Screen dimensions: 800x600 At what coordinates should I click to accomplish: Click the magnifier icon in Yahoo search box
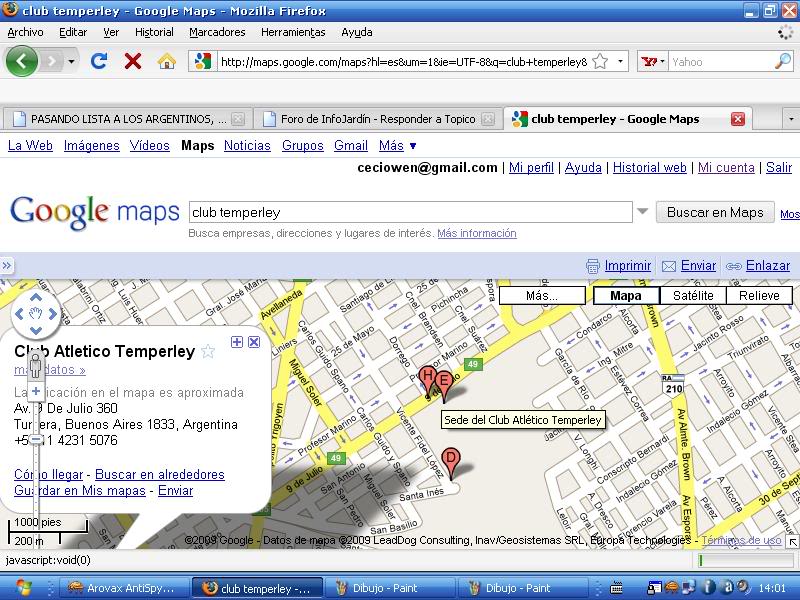pos(783,62)
